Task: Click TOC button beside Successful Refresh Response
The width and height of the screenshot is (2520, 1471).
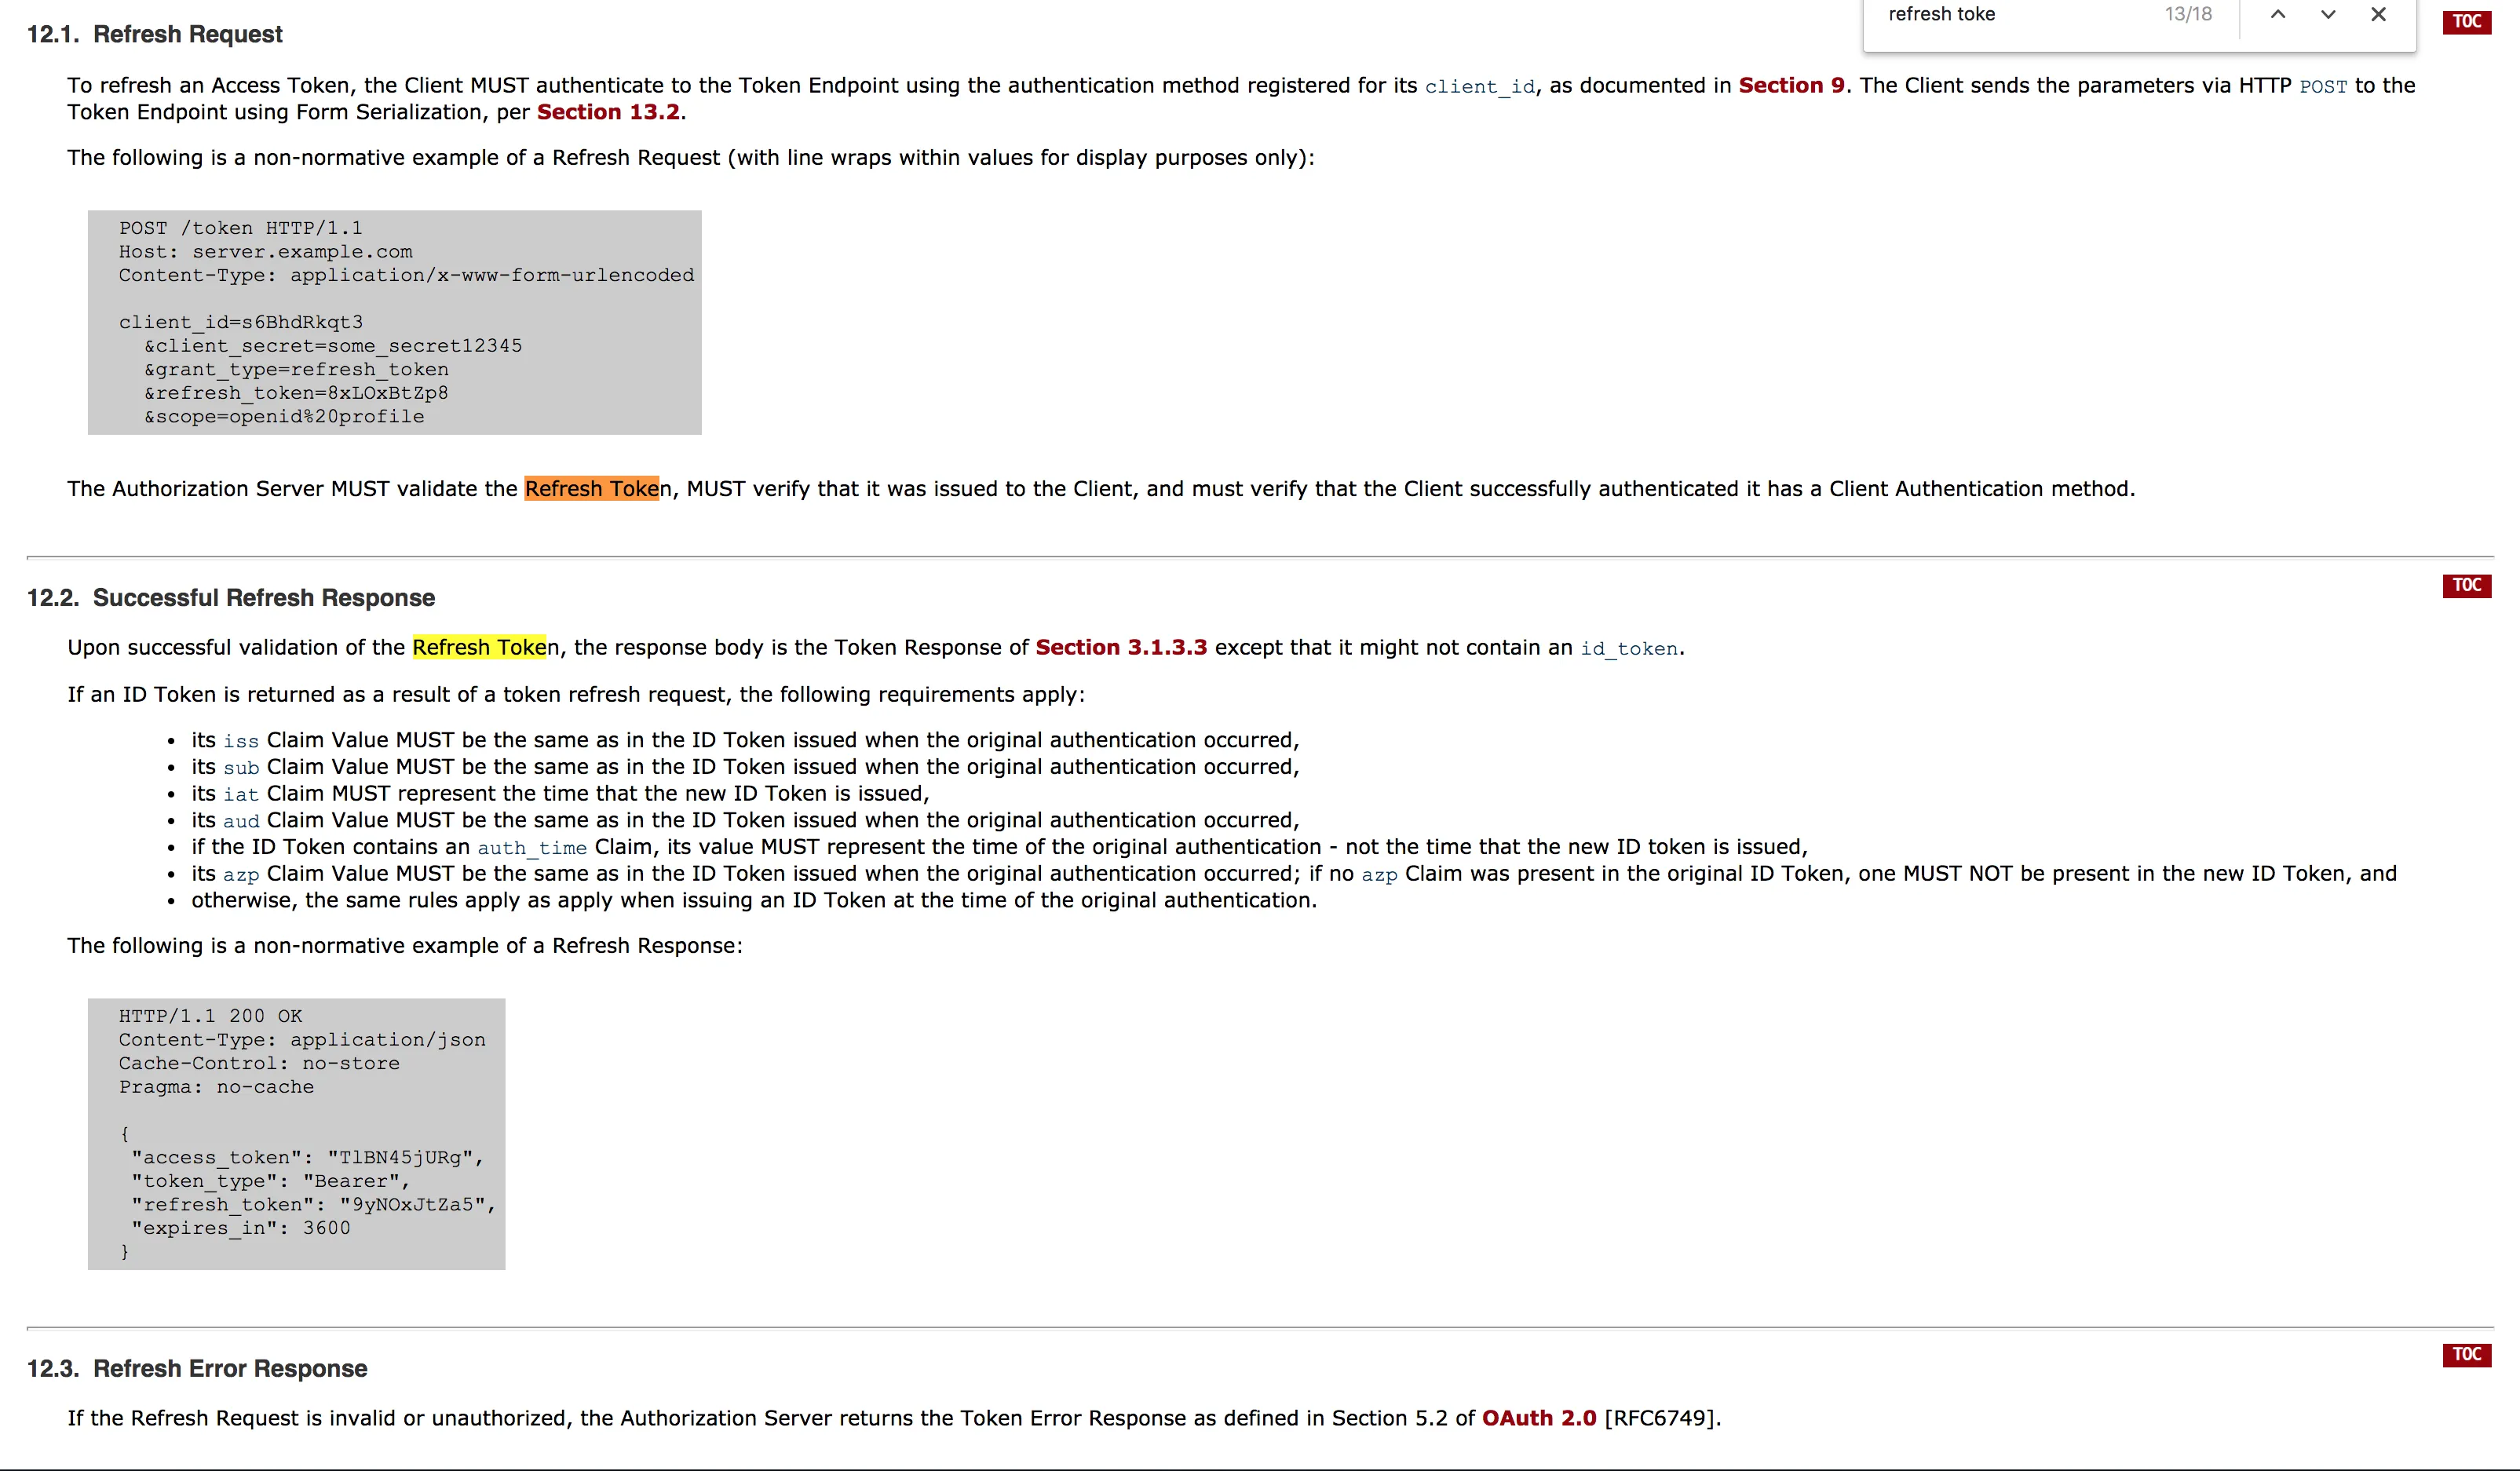Action: [2465, 585]
